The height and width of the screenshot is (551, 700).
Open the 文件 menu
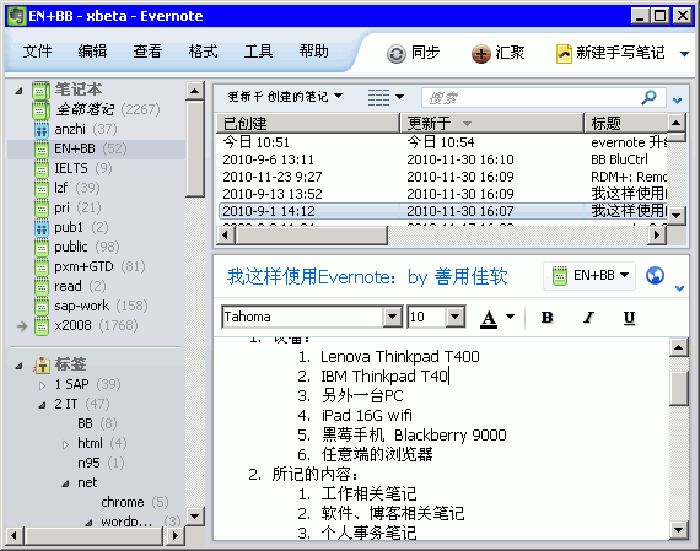click(37, 51)
